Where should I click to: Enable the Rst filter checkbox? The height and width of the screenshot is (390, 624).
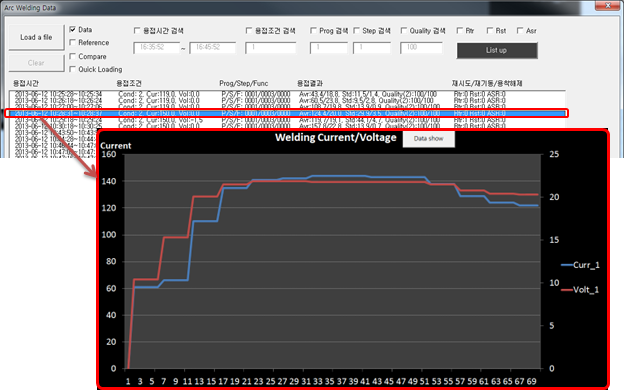[490, 30]
